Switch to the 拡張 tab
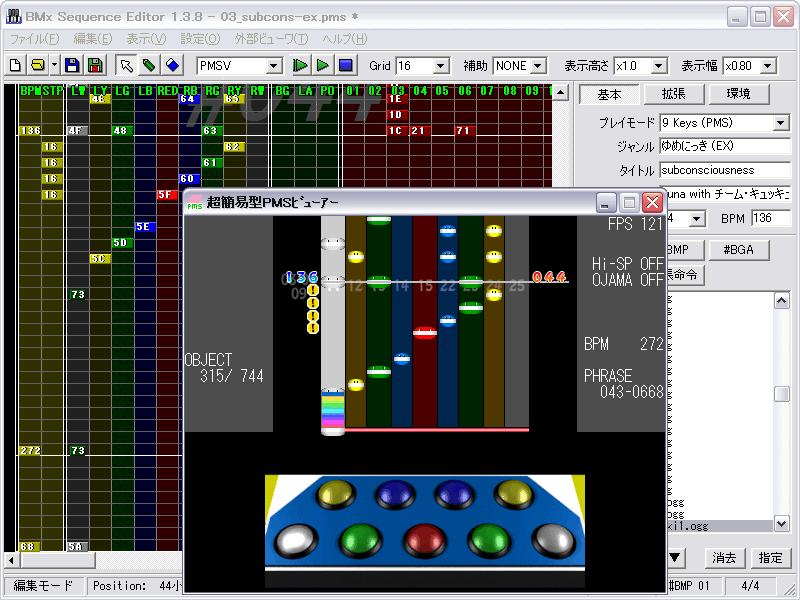 coord(673,94)
